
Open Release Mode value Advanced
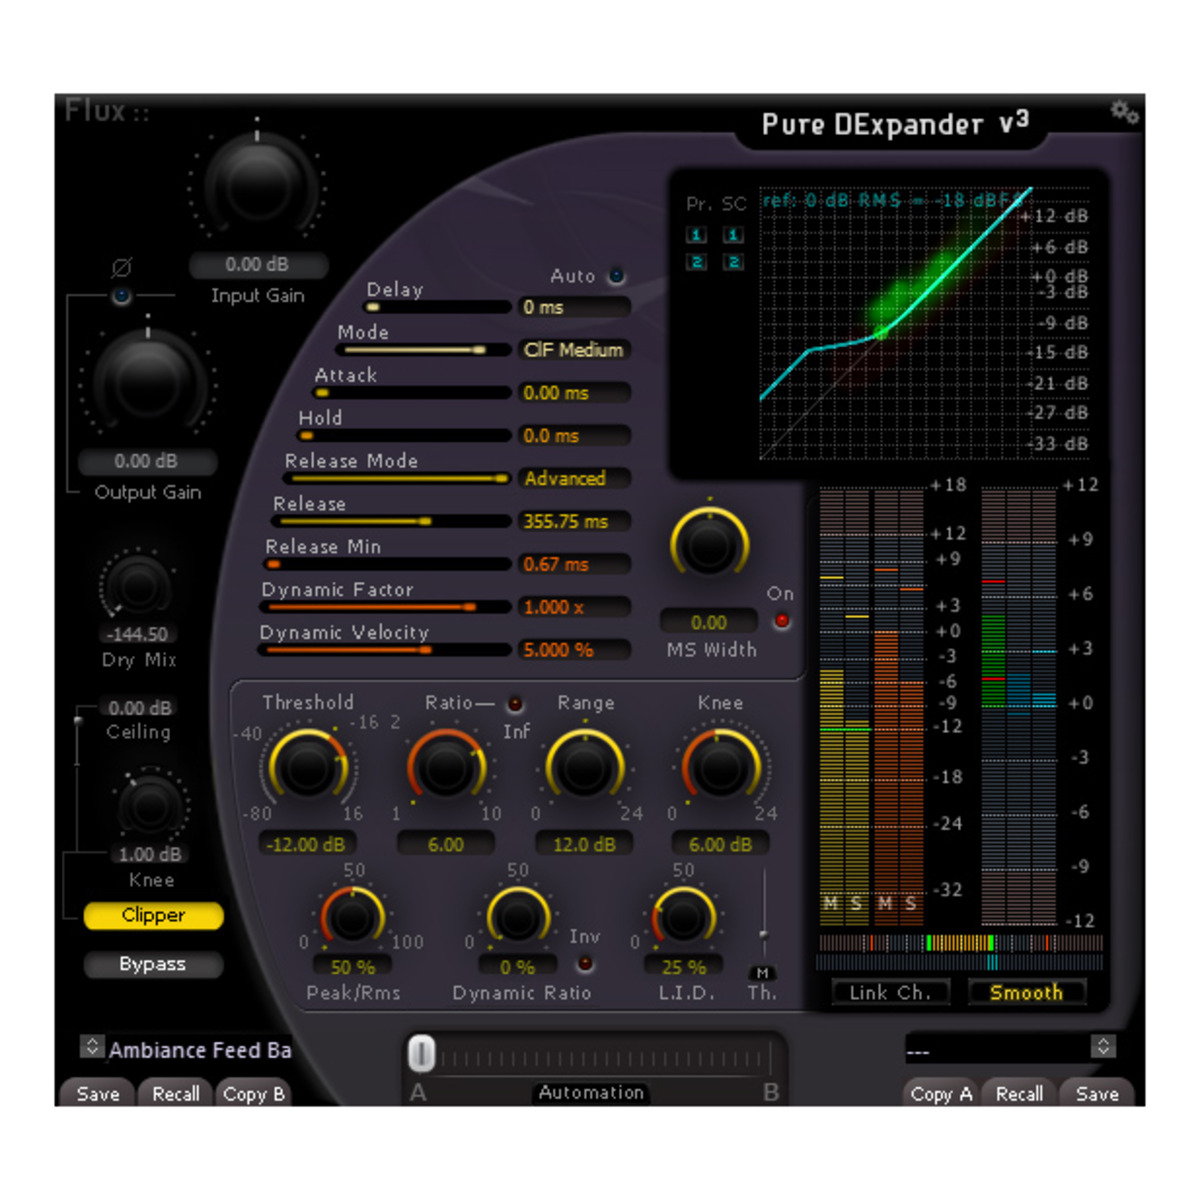(574, 479)
